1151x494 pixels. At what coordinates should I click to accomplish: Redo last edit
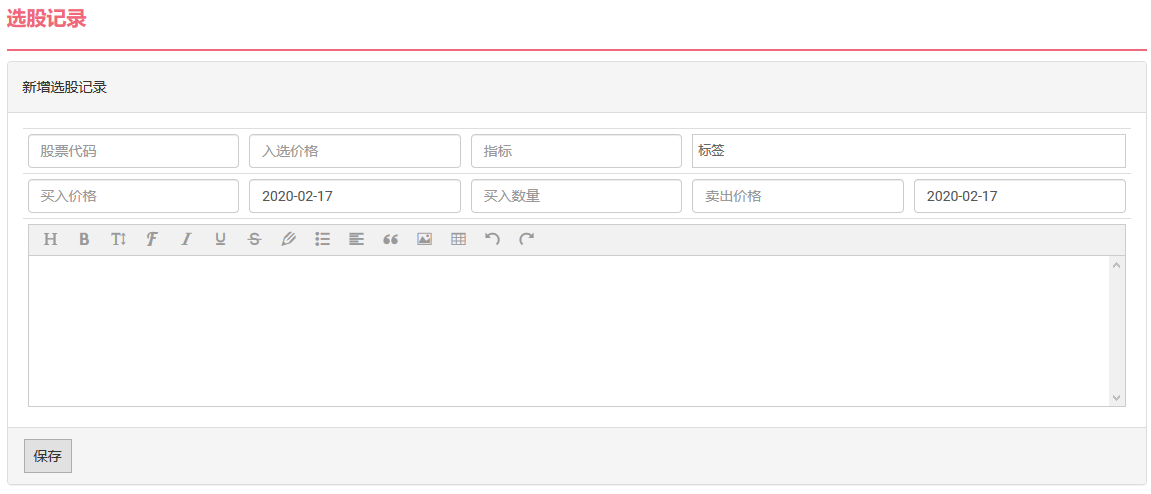pyautogui.click(x=526, y=239)
